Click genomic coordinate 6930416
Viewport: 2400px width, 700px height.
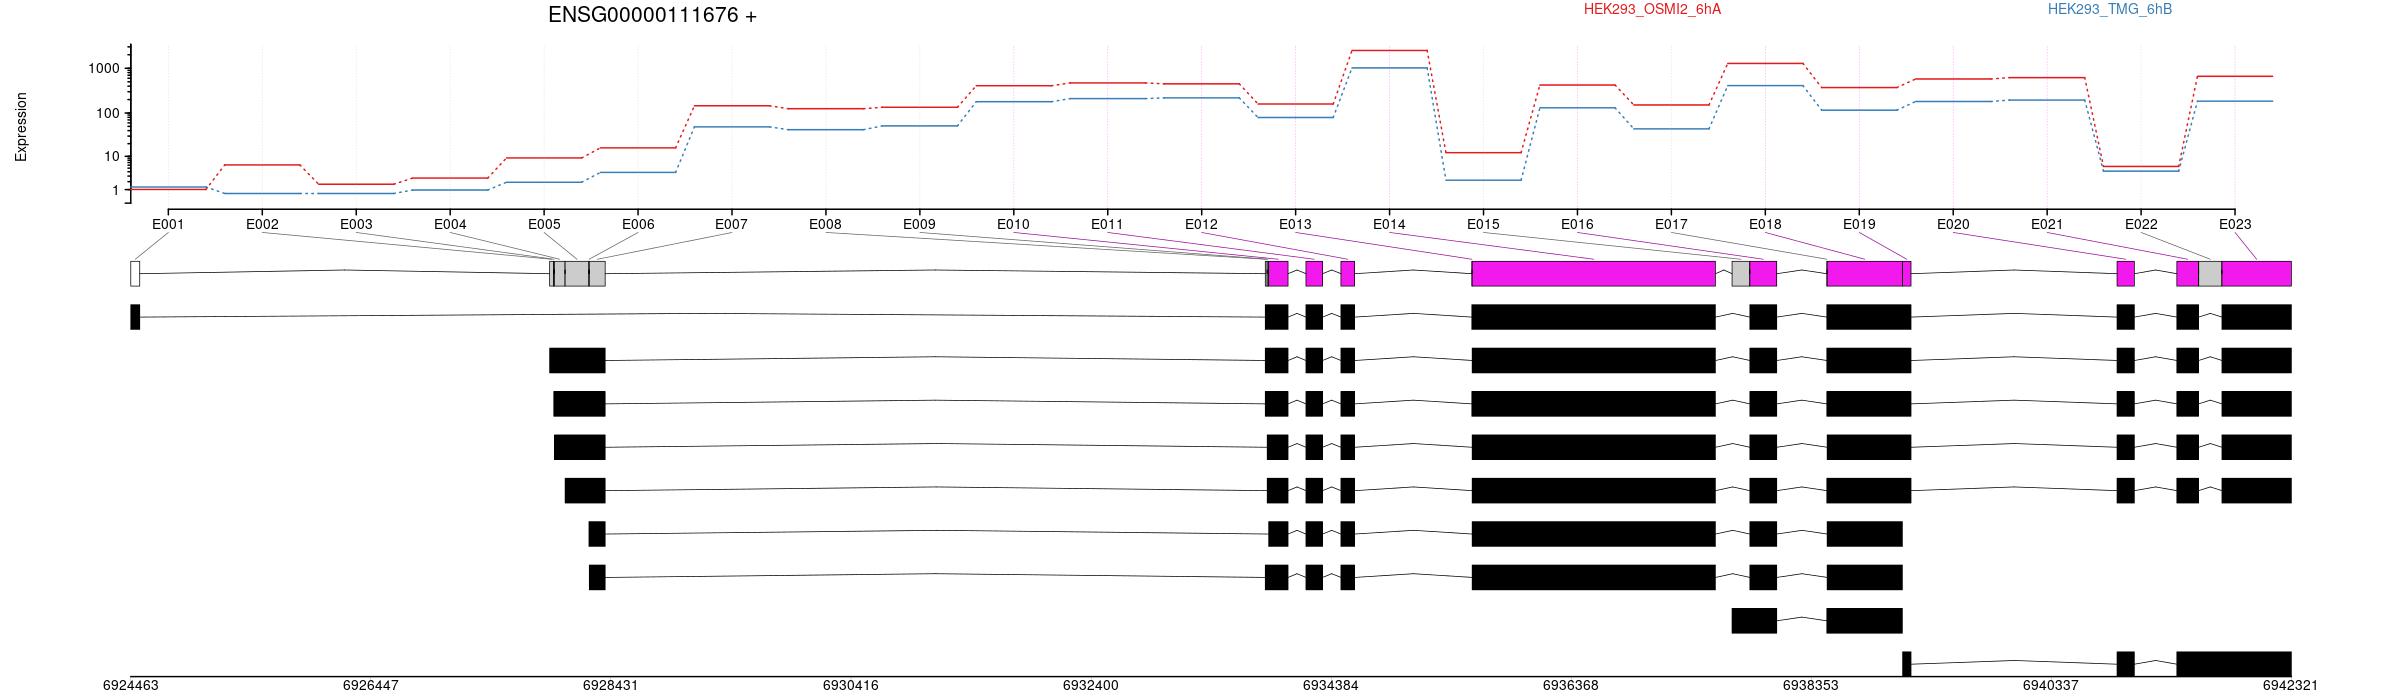(x=851, y=686)
